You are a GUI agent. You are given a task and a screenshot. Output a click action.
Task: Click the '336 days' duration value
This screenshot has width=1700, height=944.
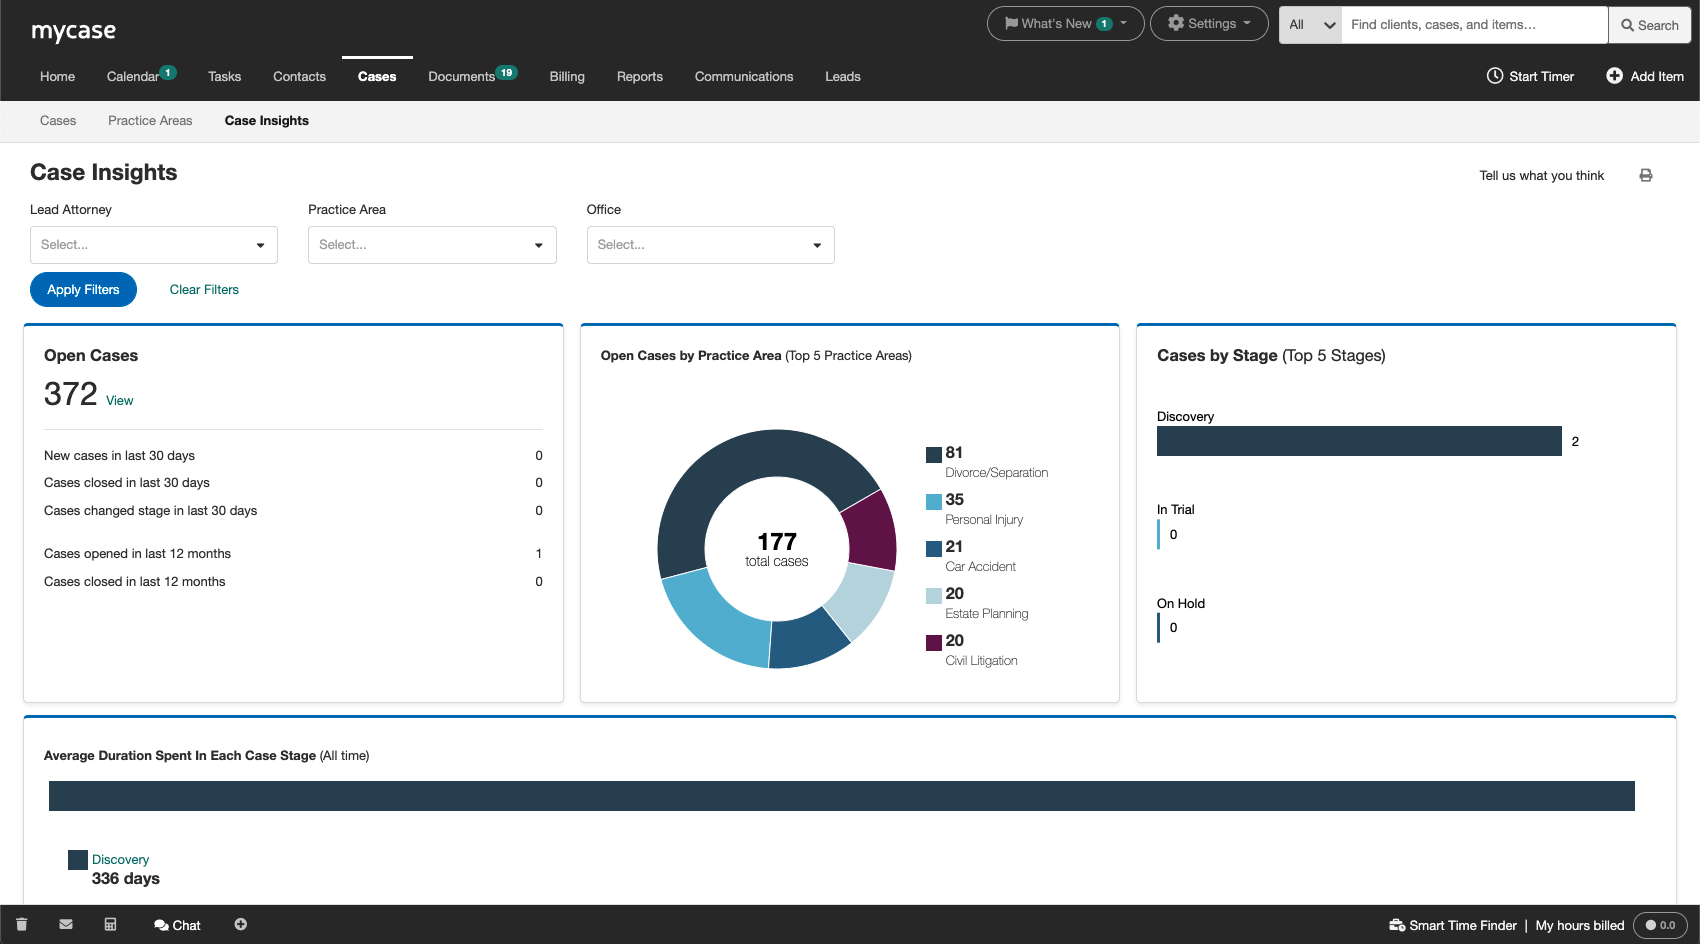point(126,879)
